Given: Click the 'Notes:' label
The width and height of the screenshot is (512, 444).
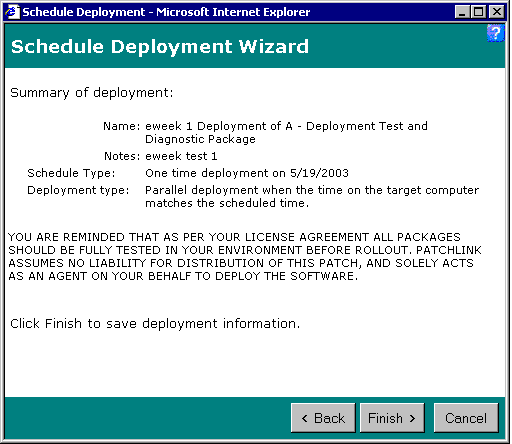Looking at the screenshot, I should (122, 156).
